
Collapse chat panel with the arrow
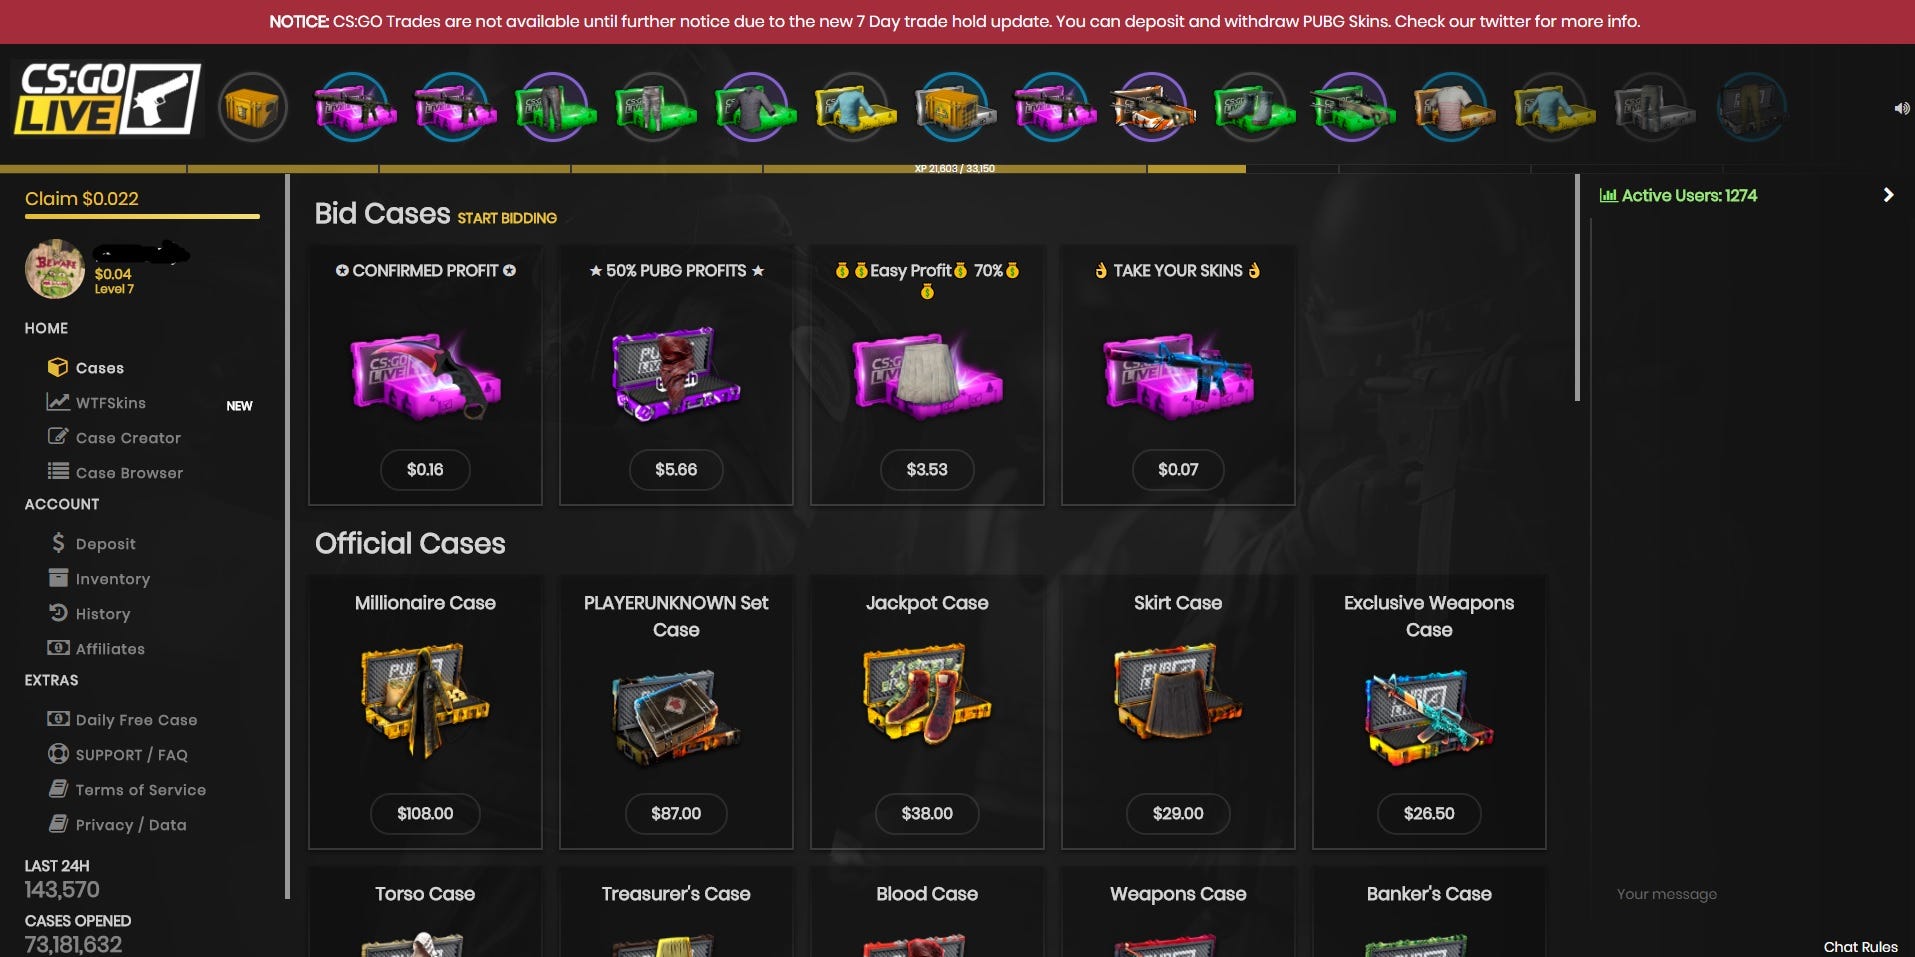coord(1888,195)
